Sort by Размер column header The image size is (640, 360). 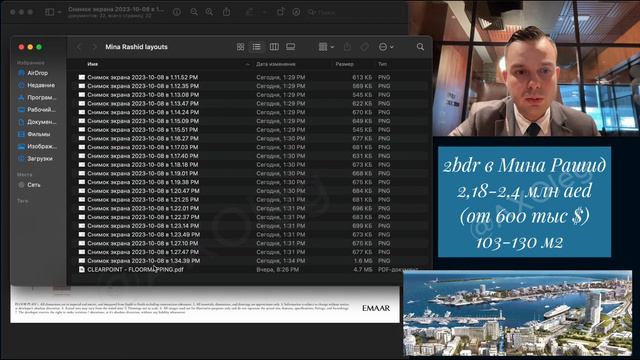pos(344,64)
